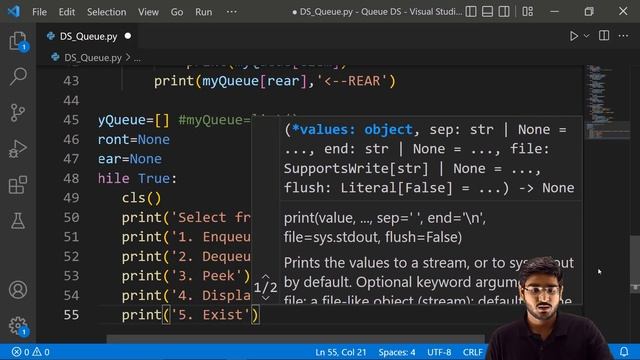Click the code minimap overview
This screenshot has width=640, height=360.
point(607,103)
